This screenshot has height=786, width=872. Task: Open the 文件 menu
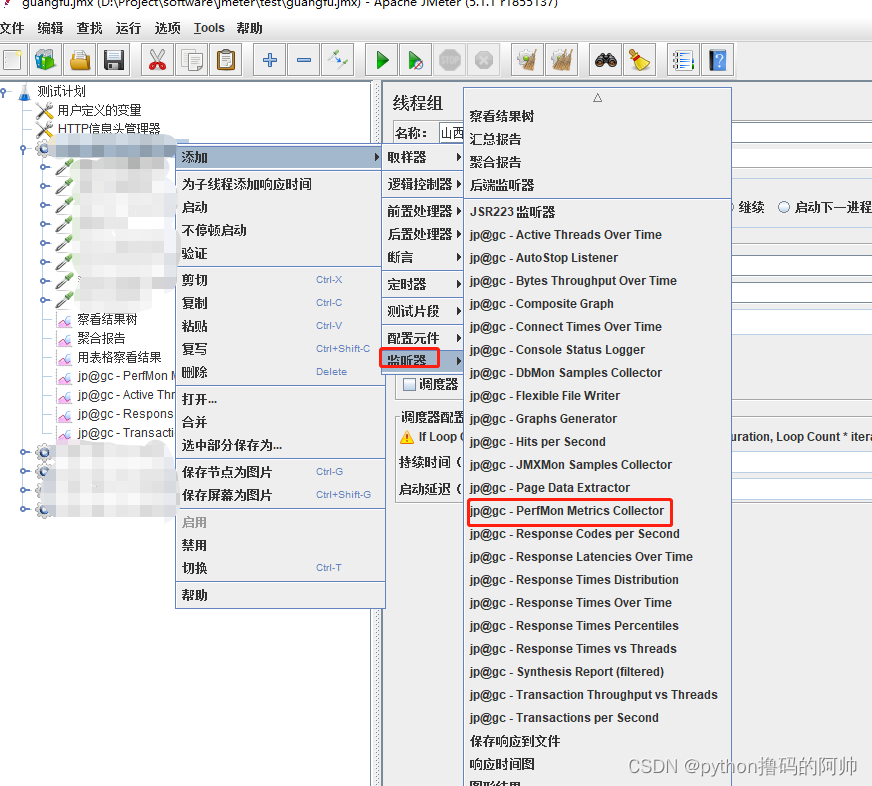click(x=12, y=28)
